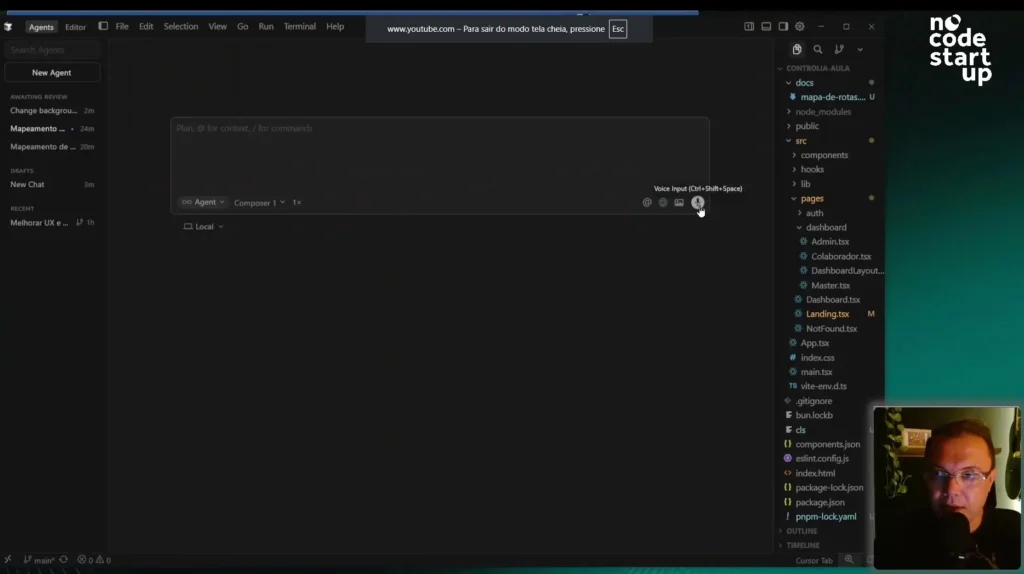
Task: Click the Voice Input microphone icon
Action: (x=697, y=202)
